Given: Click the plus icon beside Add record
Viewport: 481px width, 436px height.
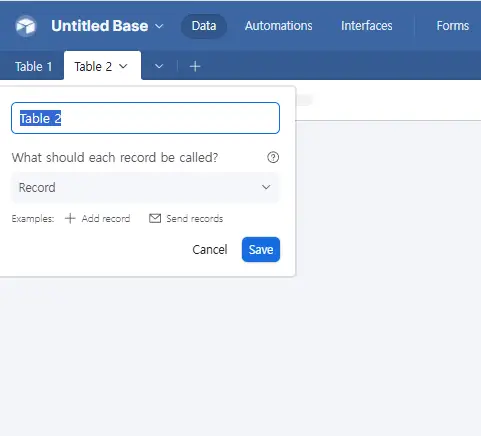Looking at the screenshot, I should 70,219.
